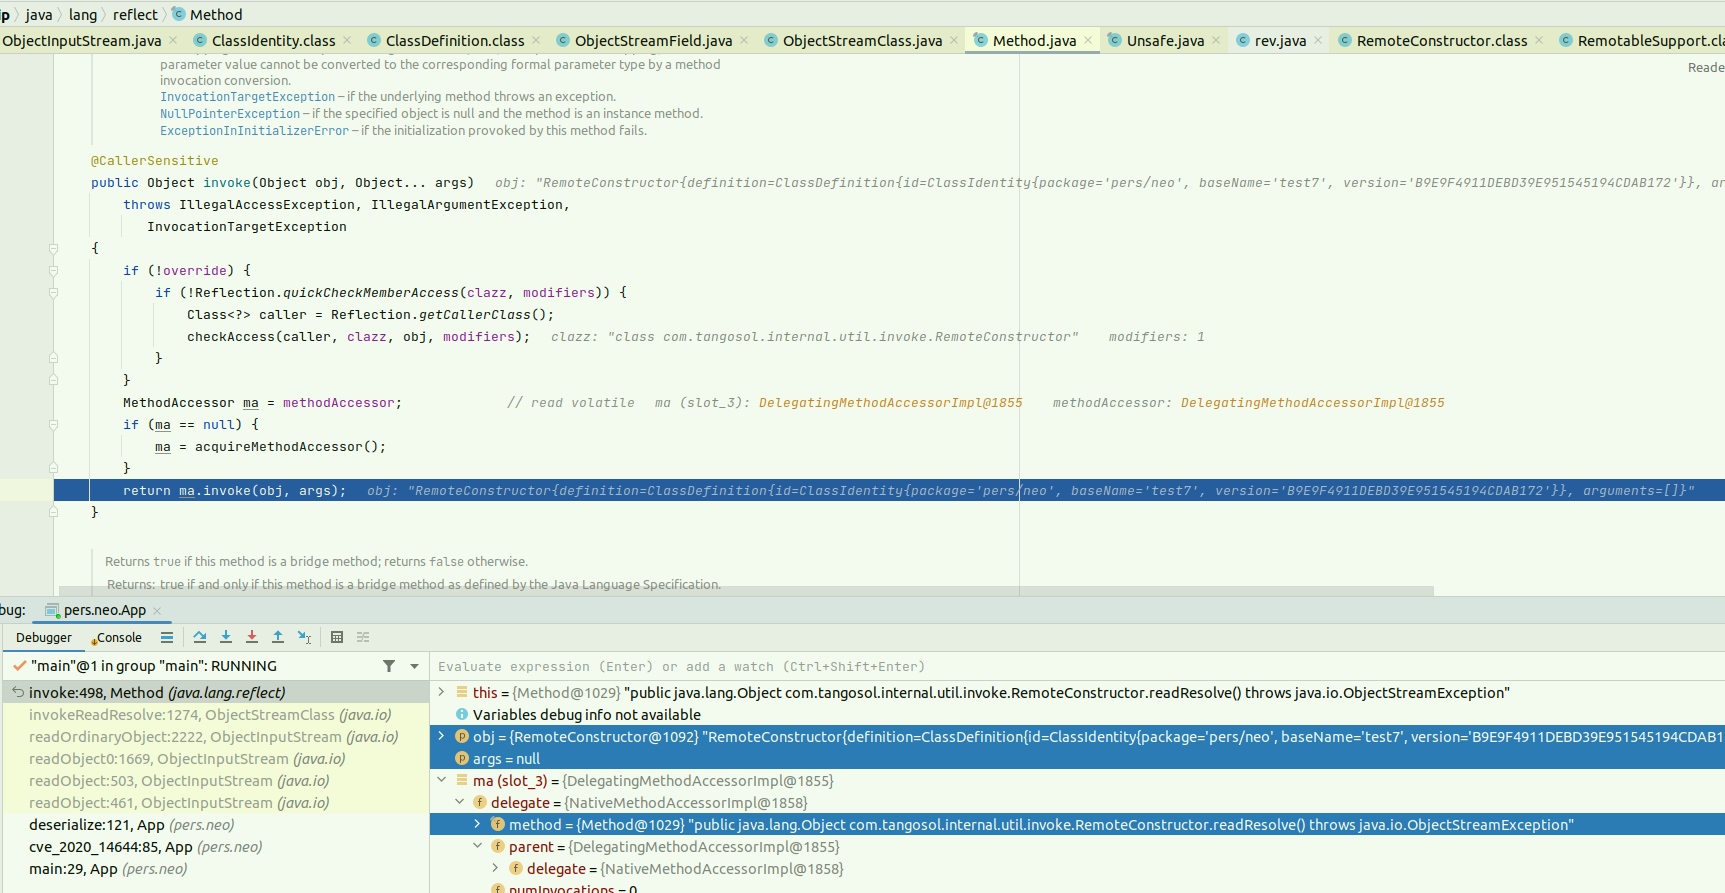Click the fold marker beside if (!override)

pyautogui.click(x=54, y=271)
